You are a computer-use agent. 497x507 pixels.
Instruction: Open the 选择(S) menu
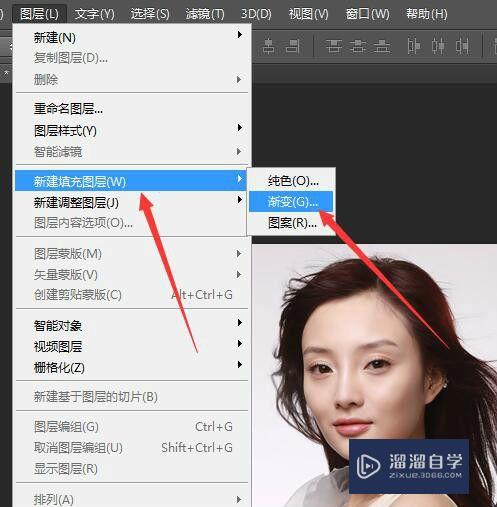coord(150,14)
